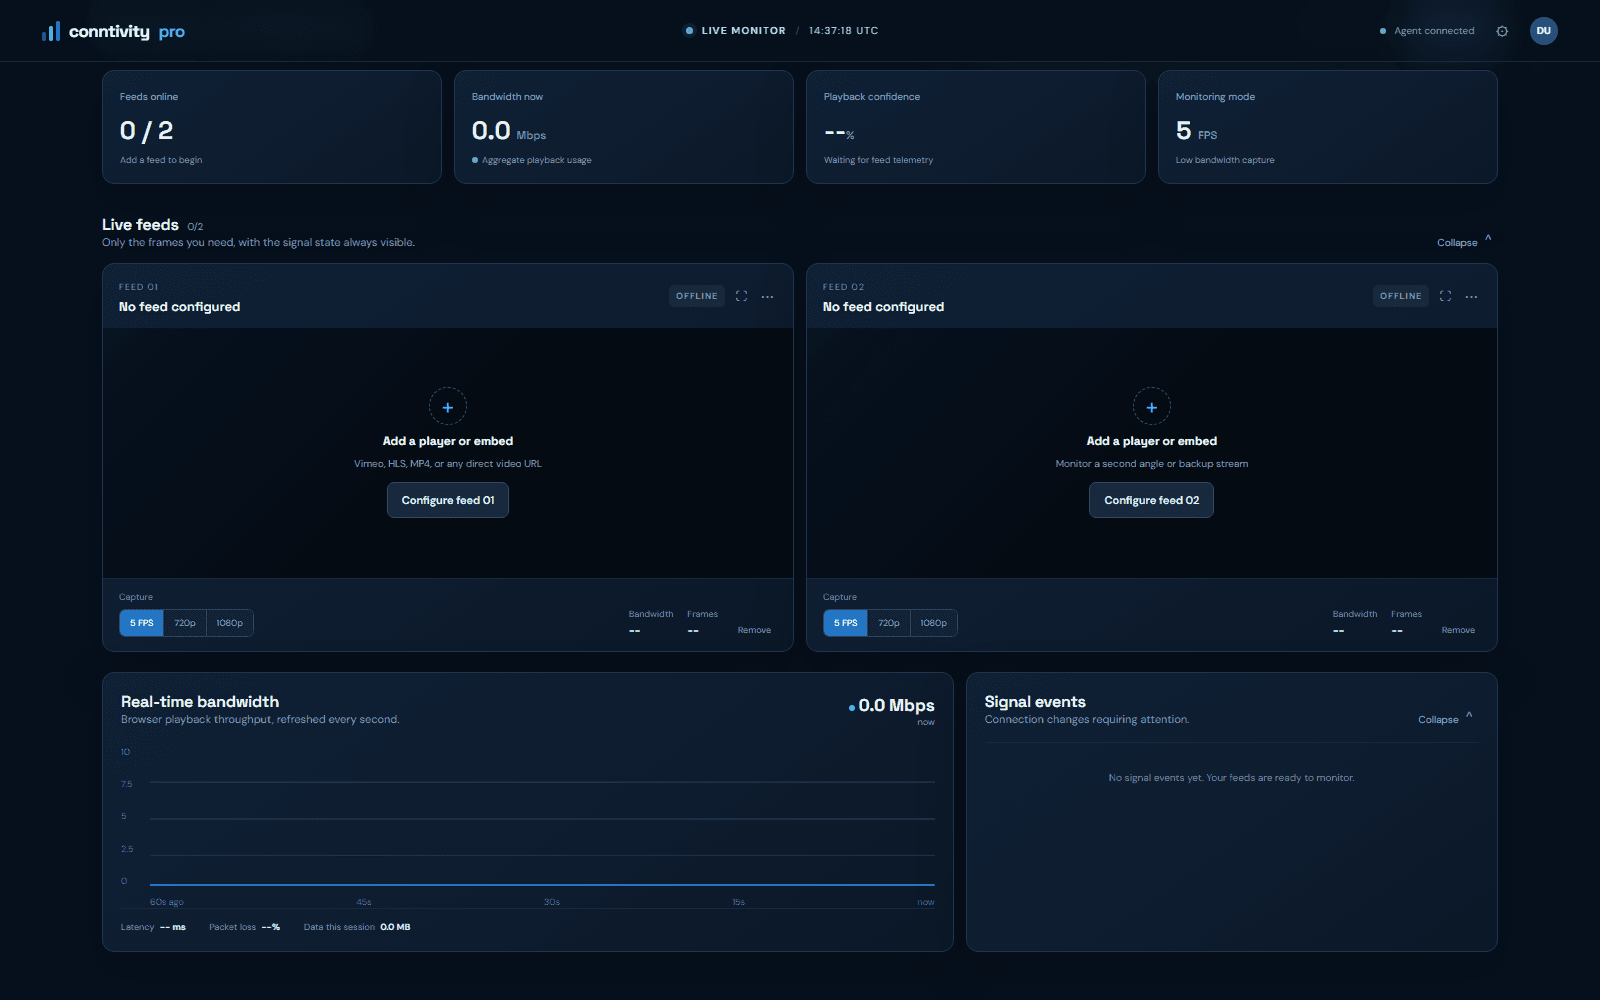Image resolution: width=1600 pixels, height=1000 pixels.
Task: Remove Feed 01
Action: (754, 630)
